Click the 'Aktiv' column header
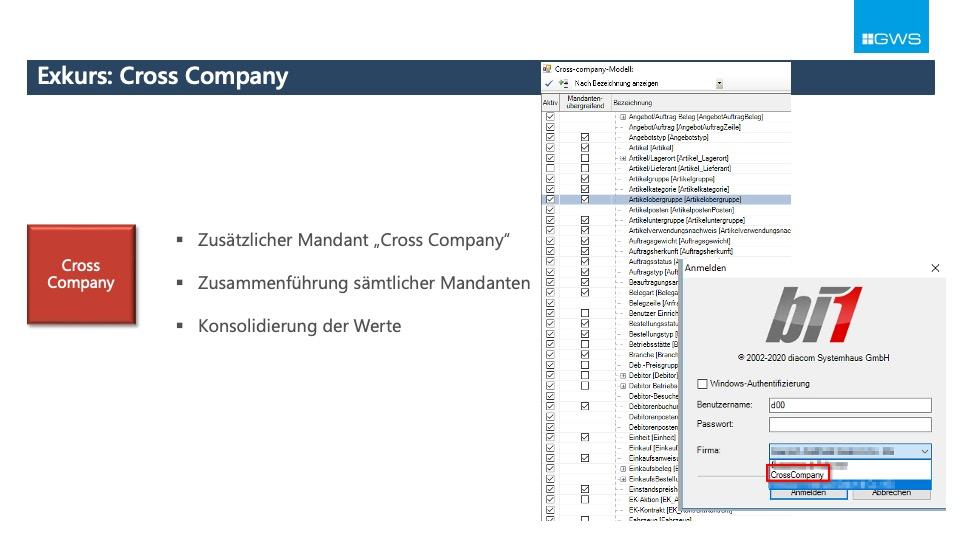This screenshot has width=960, height=540. (550, 103)
